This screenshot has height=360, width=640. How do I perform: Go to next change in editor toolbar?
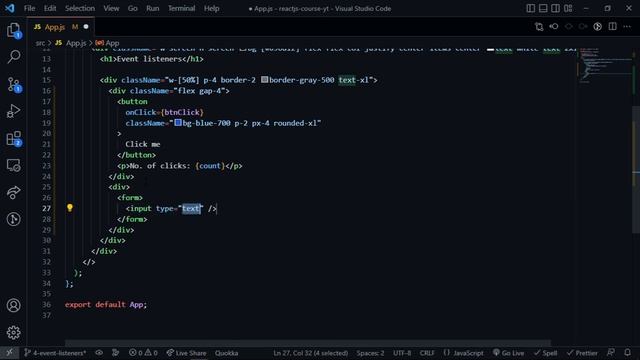(x=583, y=27)
